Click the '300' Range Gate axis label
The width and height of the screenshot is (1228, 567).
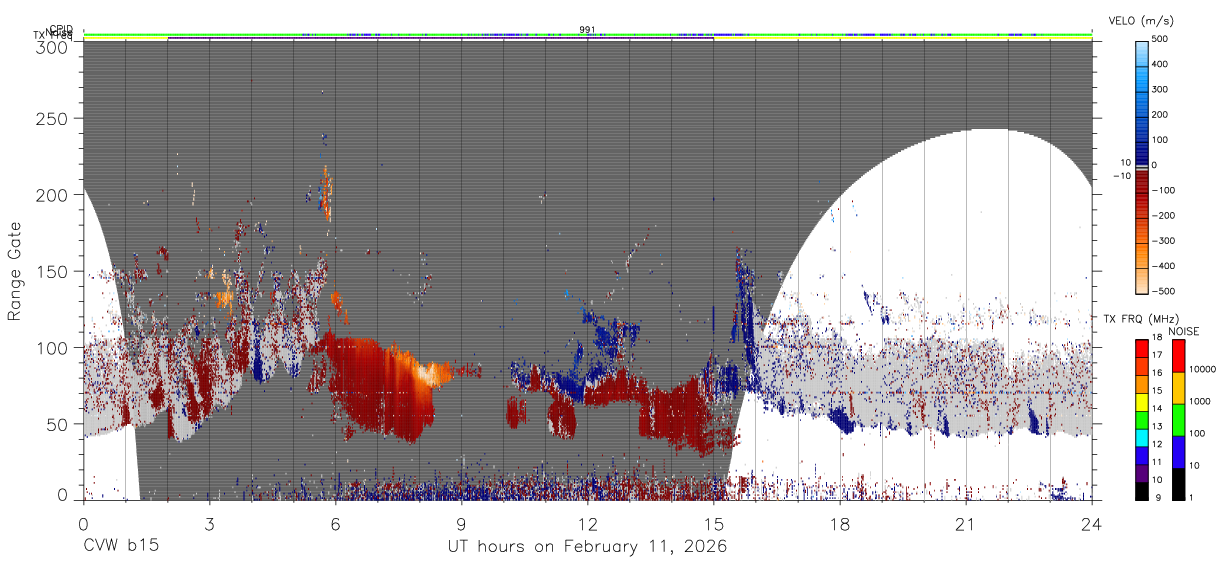click(x=53, y=47)
